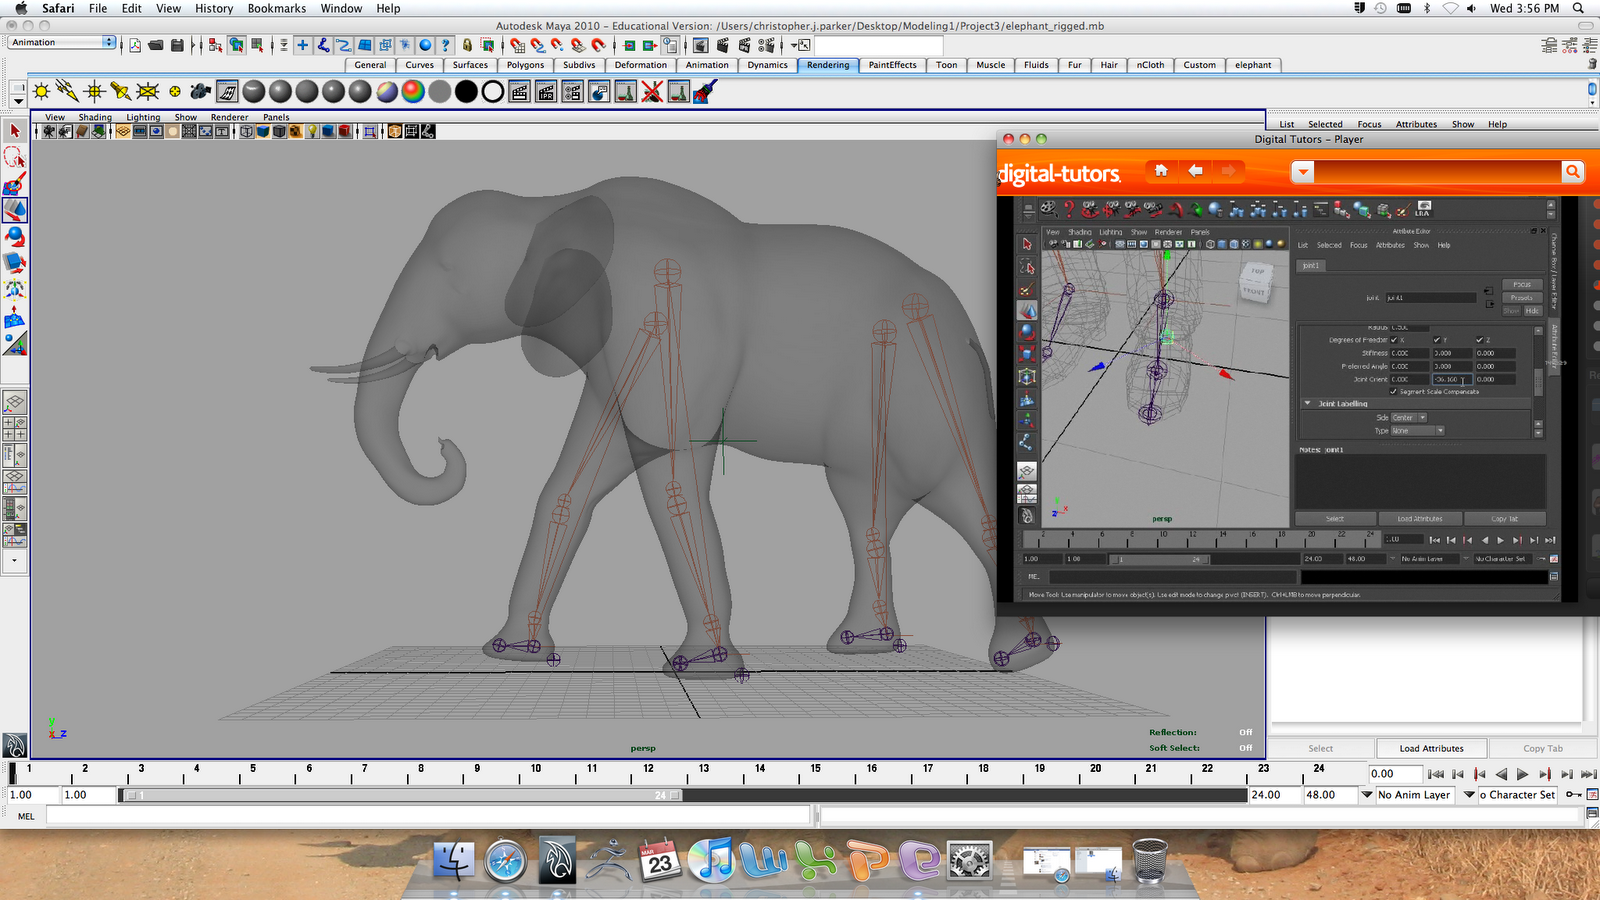Toggle use all lights bulb in viewport
Screen dimensions: 1600x900
click(x=312, y=131)
